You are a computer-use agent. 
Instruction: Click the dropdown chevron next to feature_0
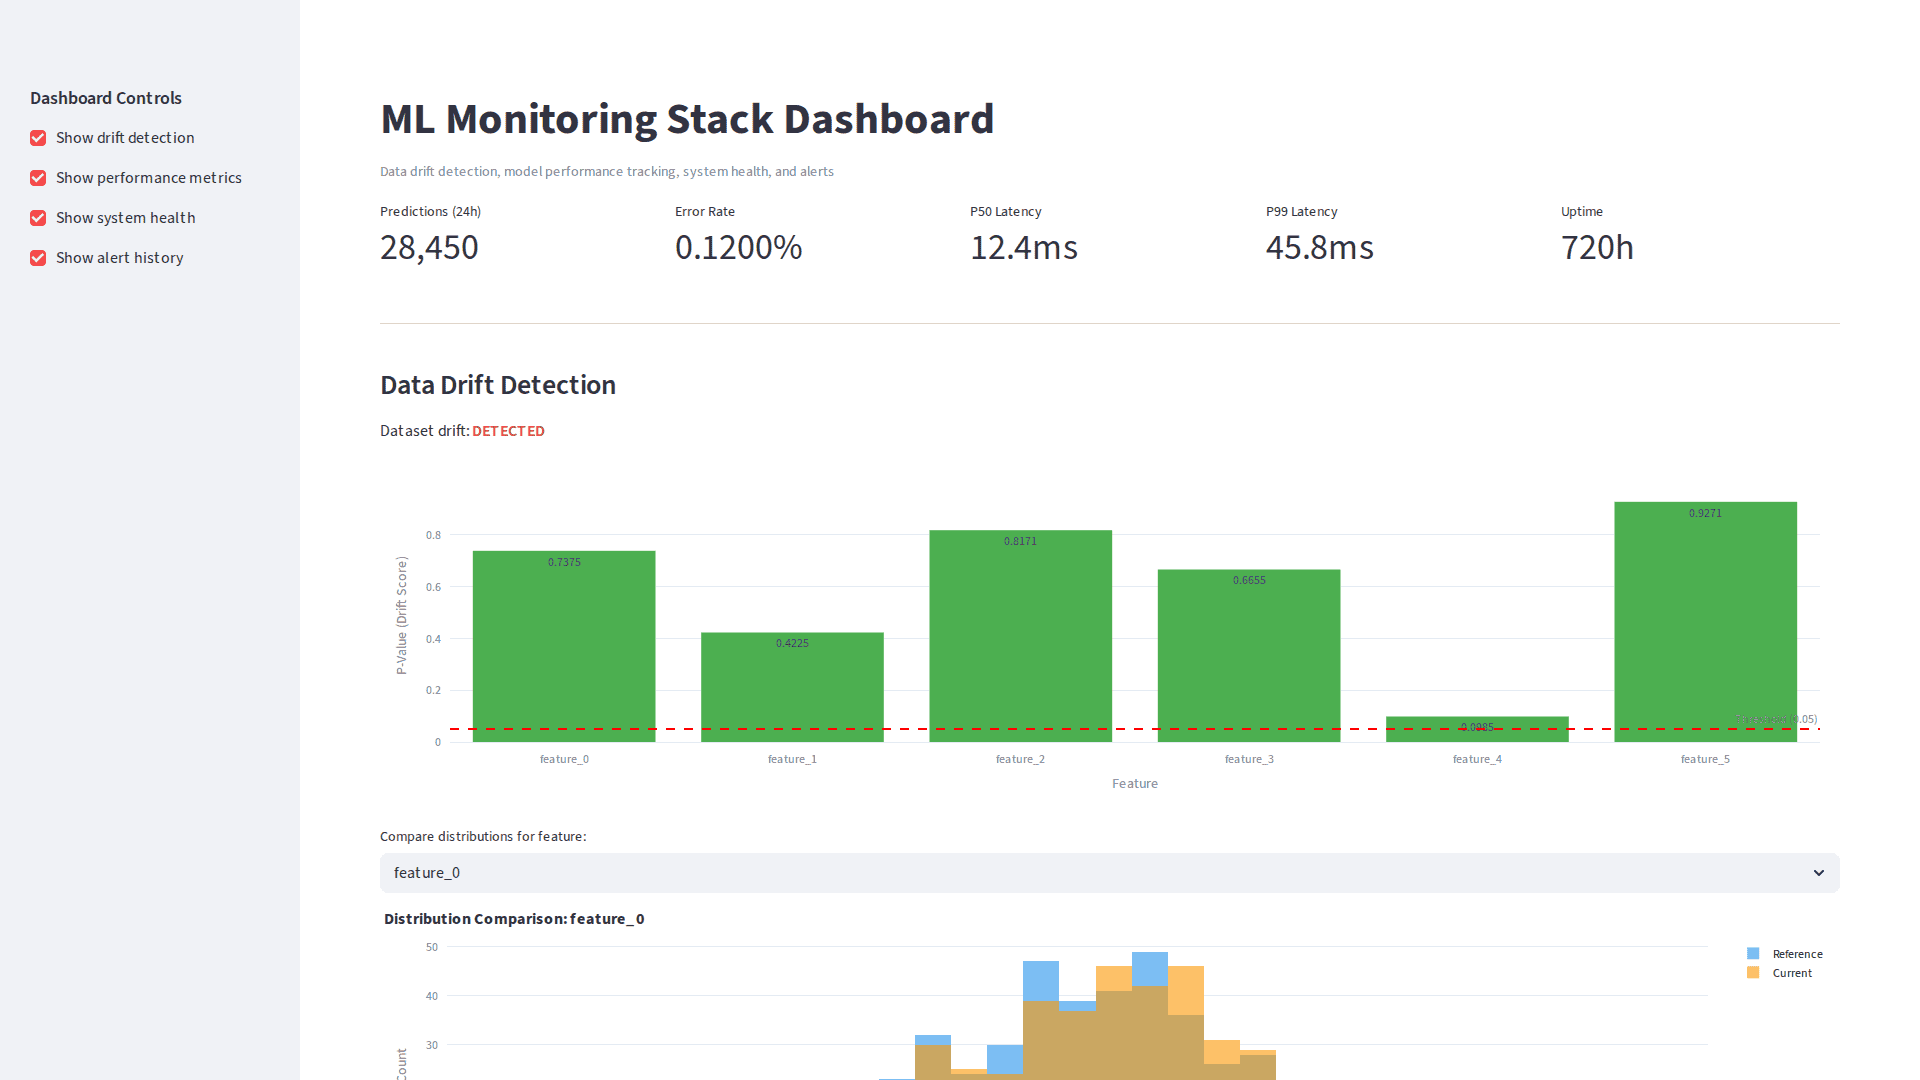tap(1818, 872)
